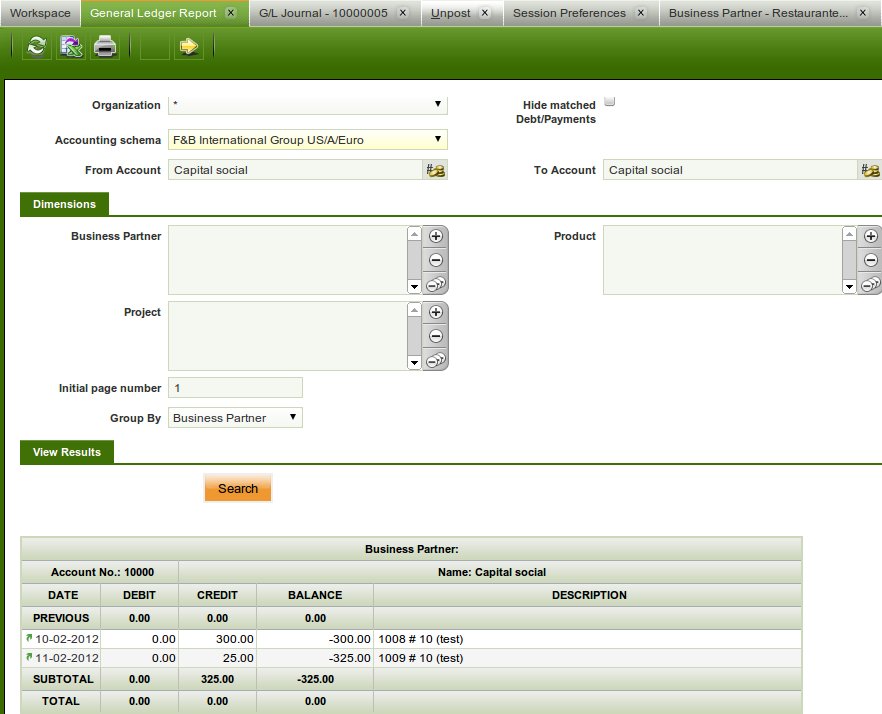
Task: Export the report to Excel
Action: coord(71,47)
